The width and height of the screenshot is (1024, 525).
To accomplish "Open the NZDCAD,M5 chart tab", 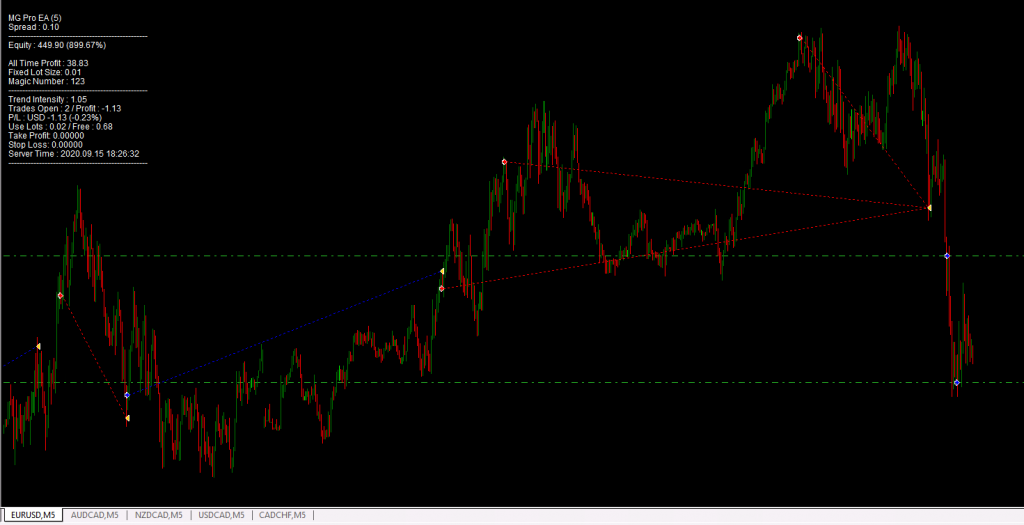I will (159, 515).
